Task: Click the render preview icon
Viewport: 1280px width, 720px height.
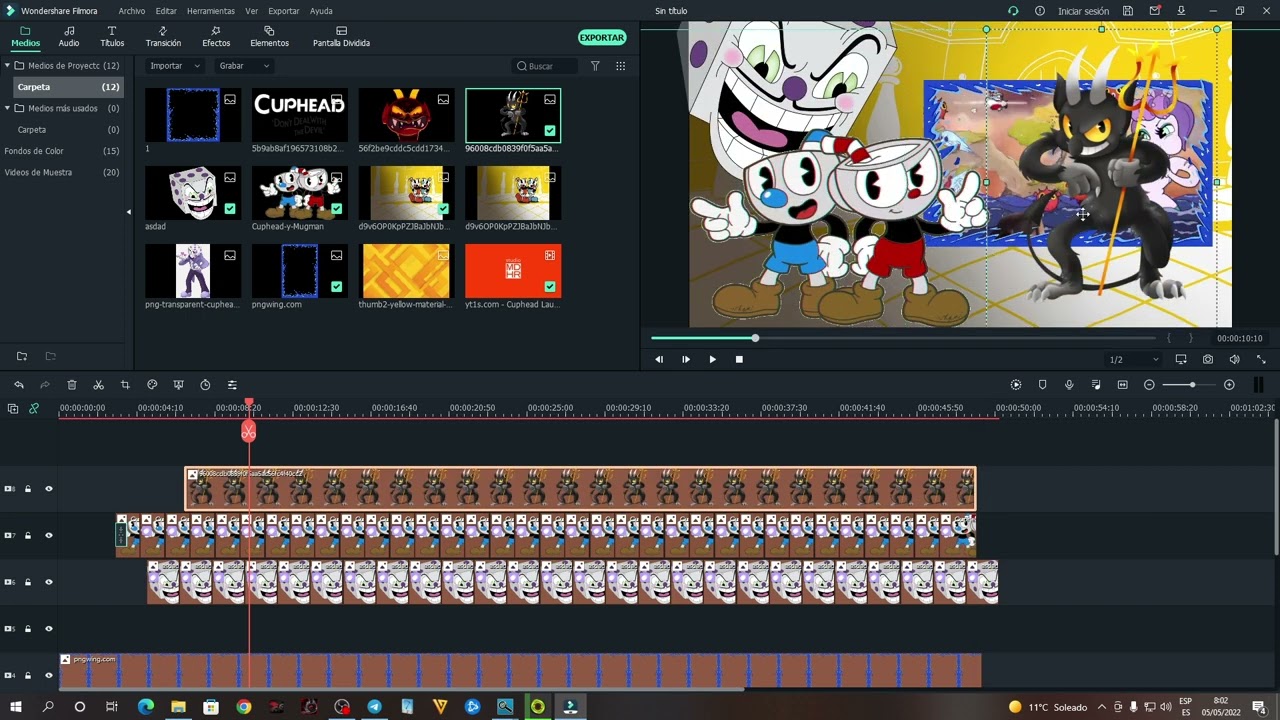Action: click(1016, 385)
